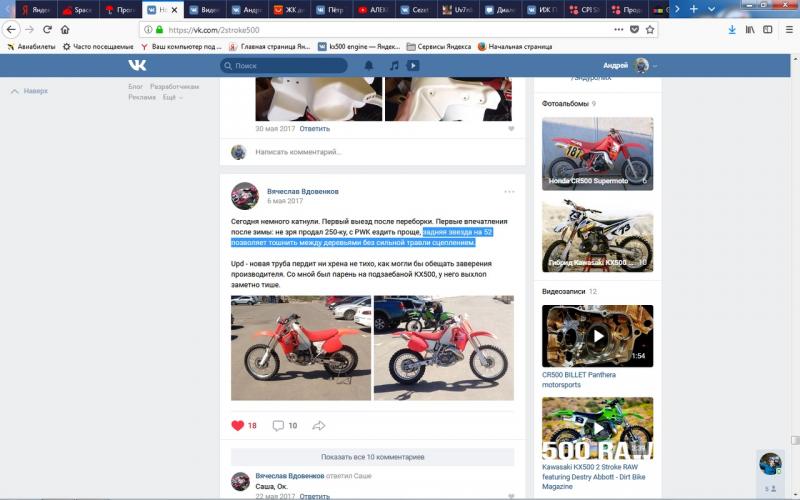Expand the Ещё footer menu
This screenshot has width=800, height=500.
point(172,97)
